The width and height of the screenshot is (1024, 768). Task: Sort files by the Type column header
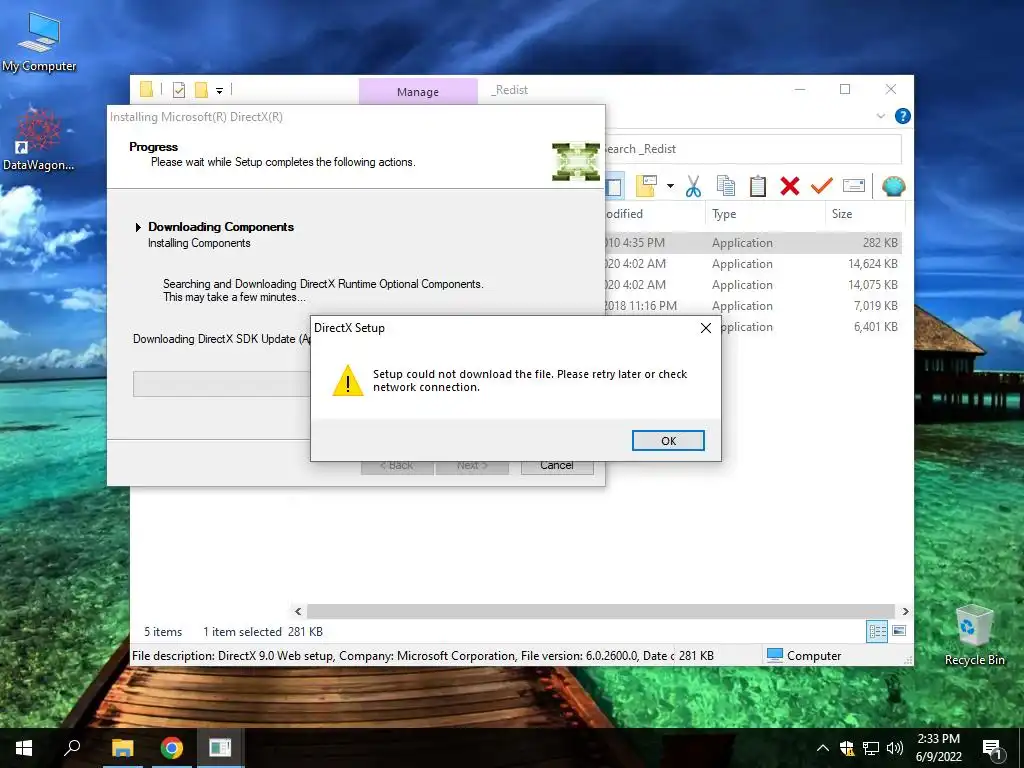[765, 214]
